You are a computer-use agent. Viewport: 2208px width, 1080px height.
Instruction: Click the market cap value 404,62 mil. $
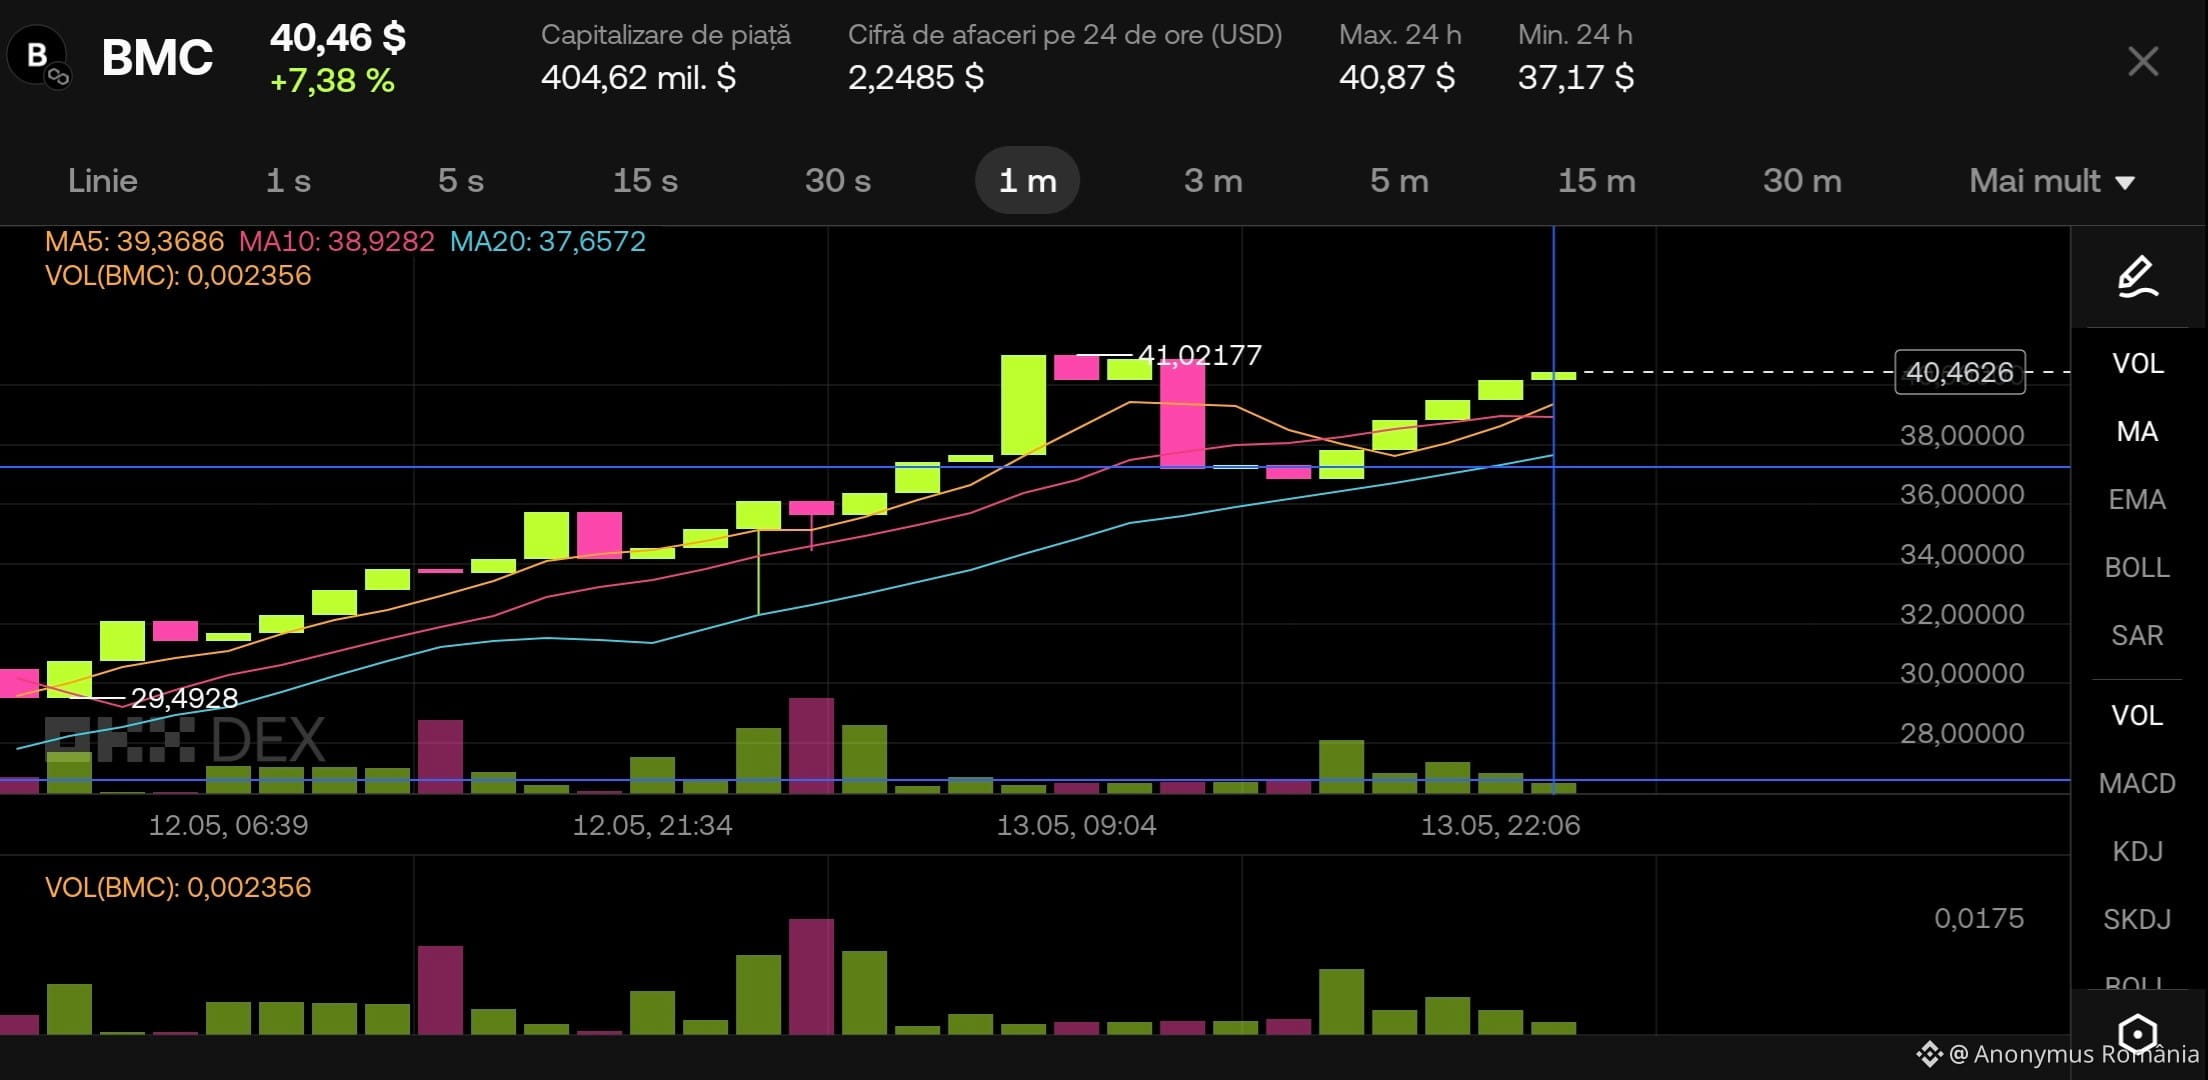pos(638,78)
